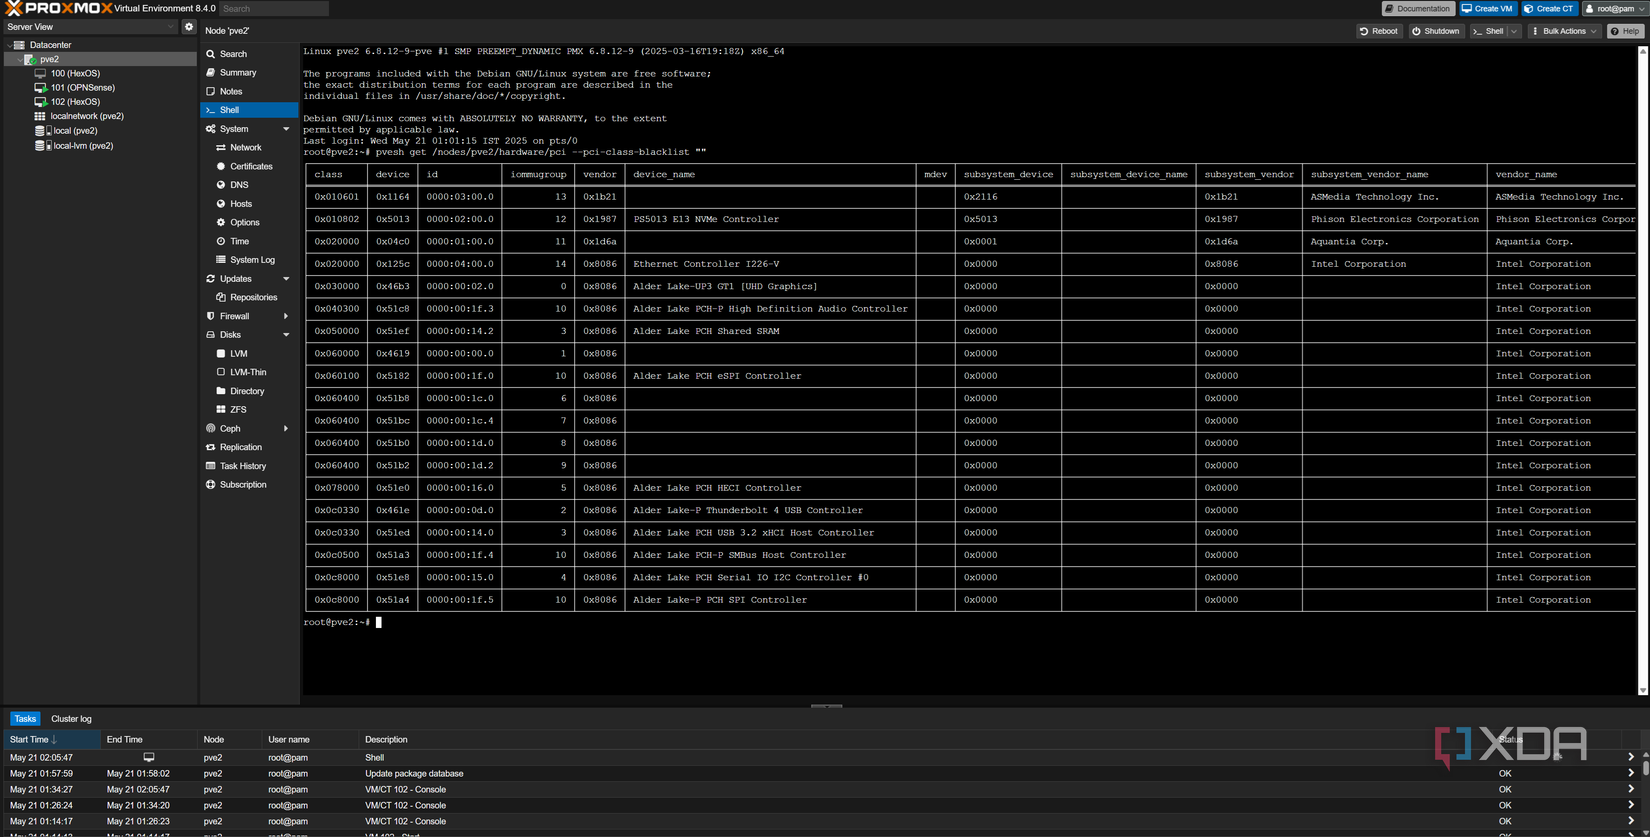
Task: Expand the Update package database task row
Action: coord(1631,773)
